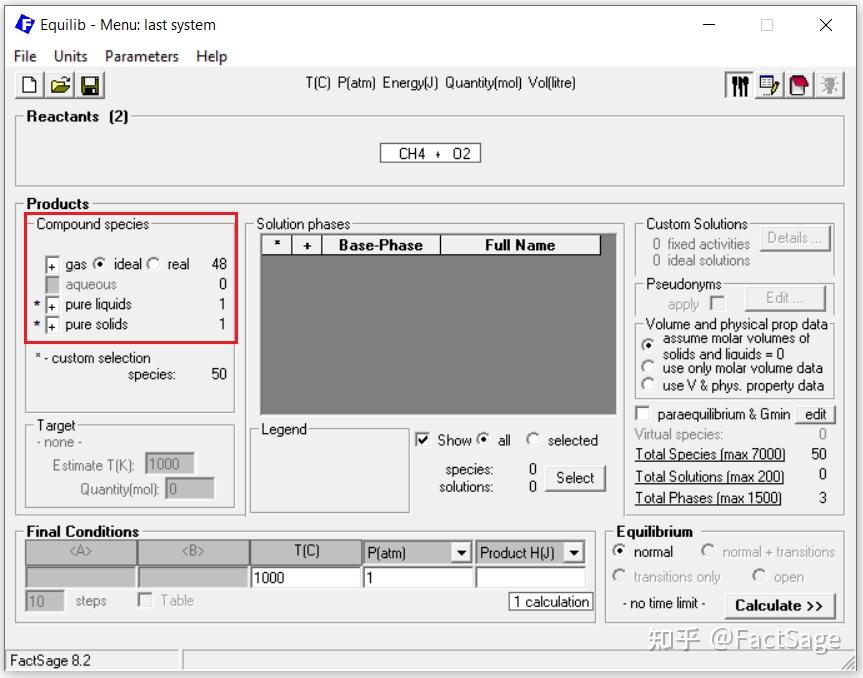
Task: Click the Custom Solutions Details button
Action: (795, 238)
